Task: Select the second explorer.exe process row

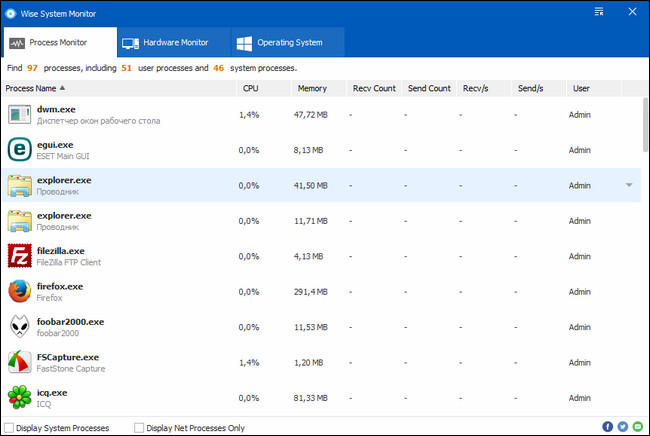Action: click(300, 221)
